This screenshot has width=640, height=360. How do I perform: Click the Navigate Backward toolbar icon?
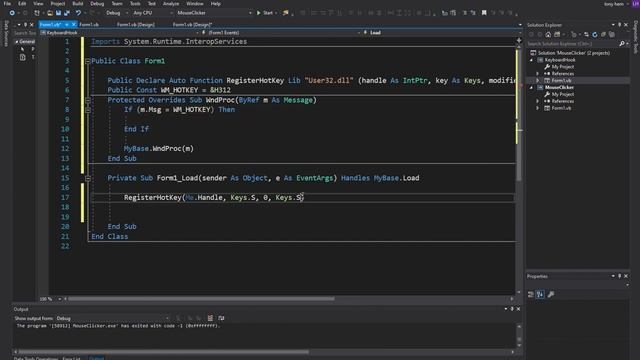(12, 13)
